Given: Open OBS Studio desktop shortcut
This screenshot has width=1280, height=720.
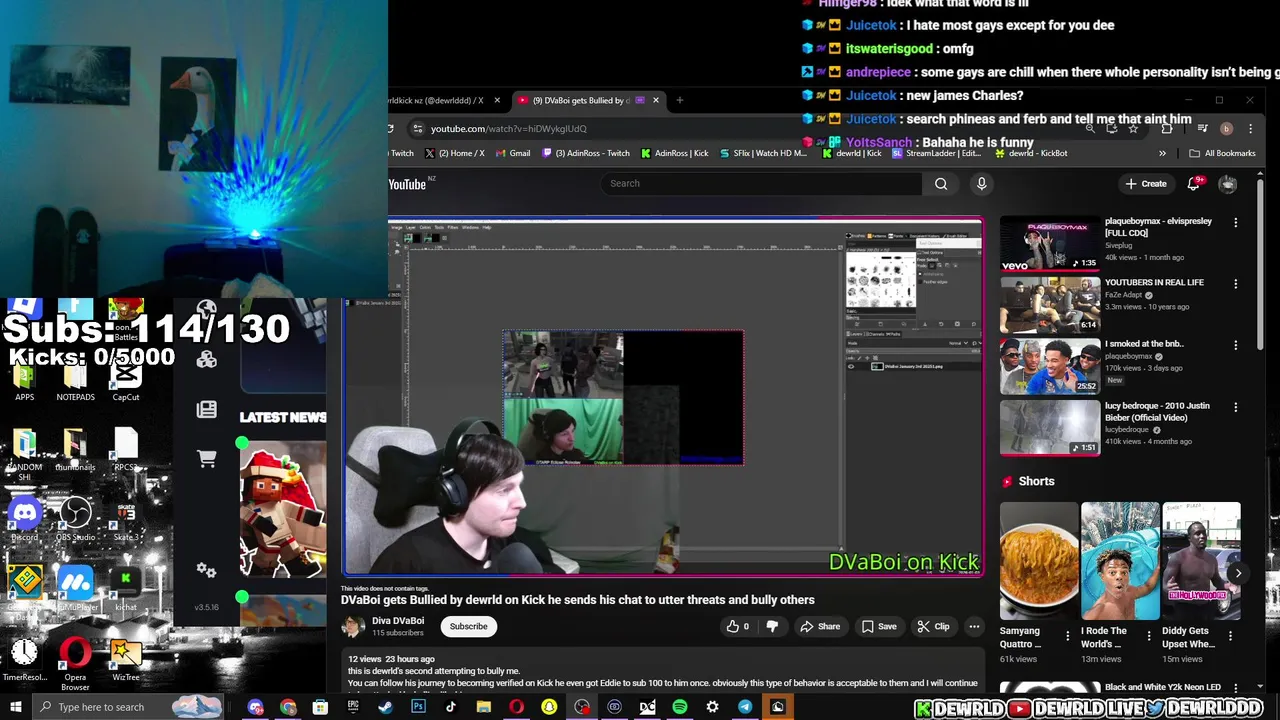Looking at the screenshot, I should click(75, 519).
